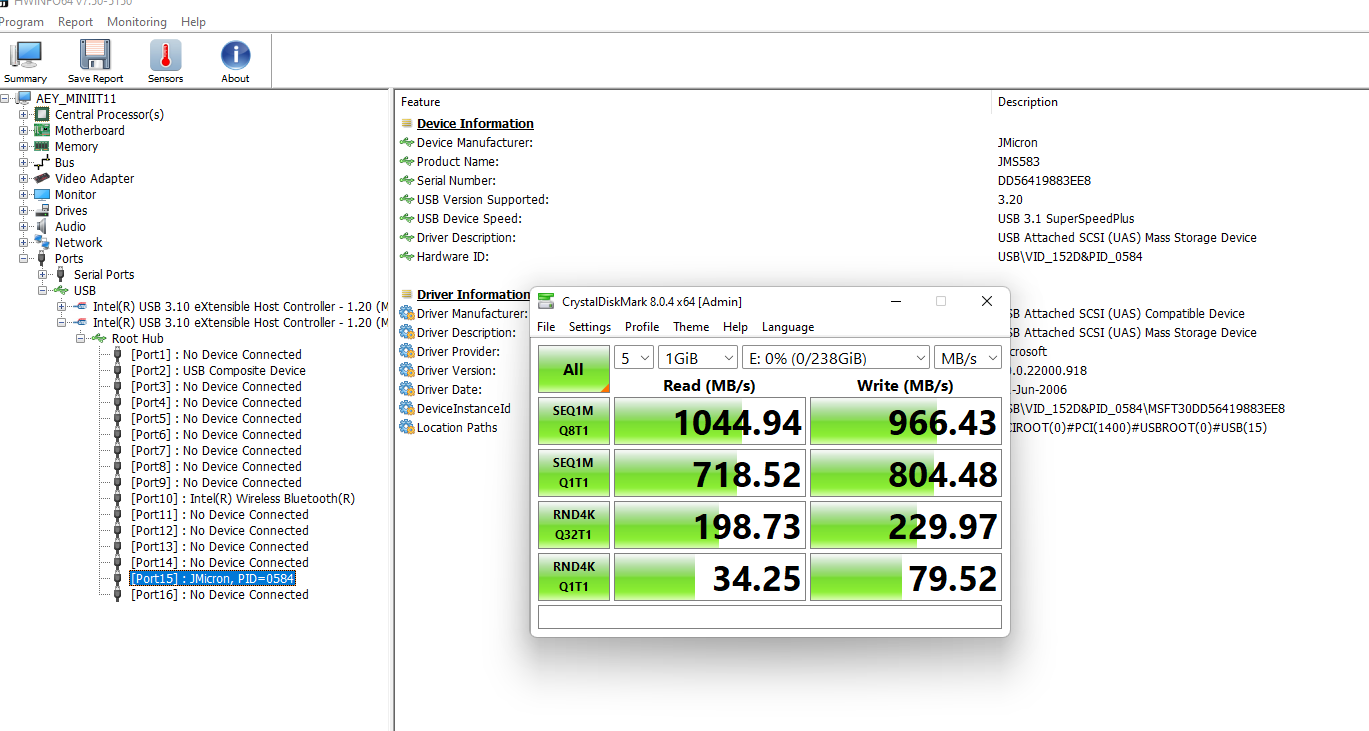Collapse the Ports tree node
The height and width of the screenshot is (731, 1369).
click(x=24, y=258)
